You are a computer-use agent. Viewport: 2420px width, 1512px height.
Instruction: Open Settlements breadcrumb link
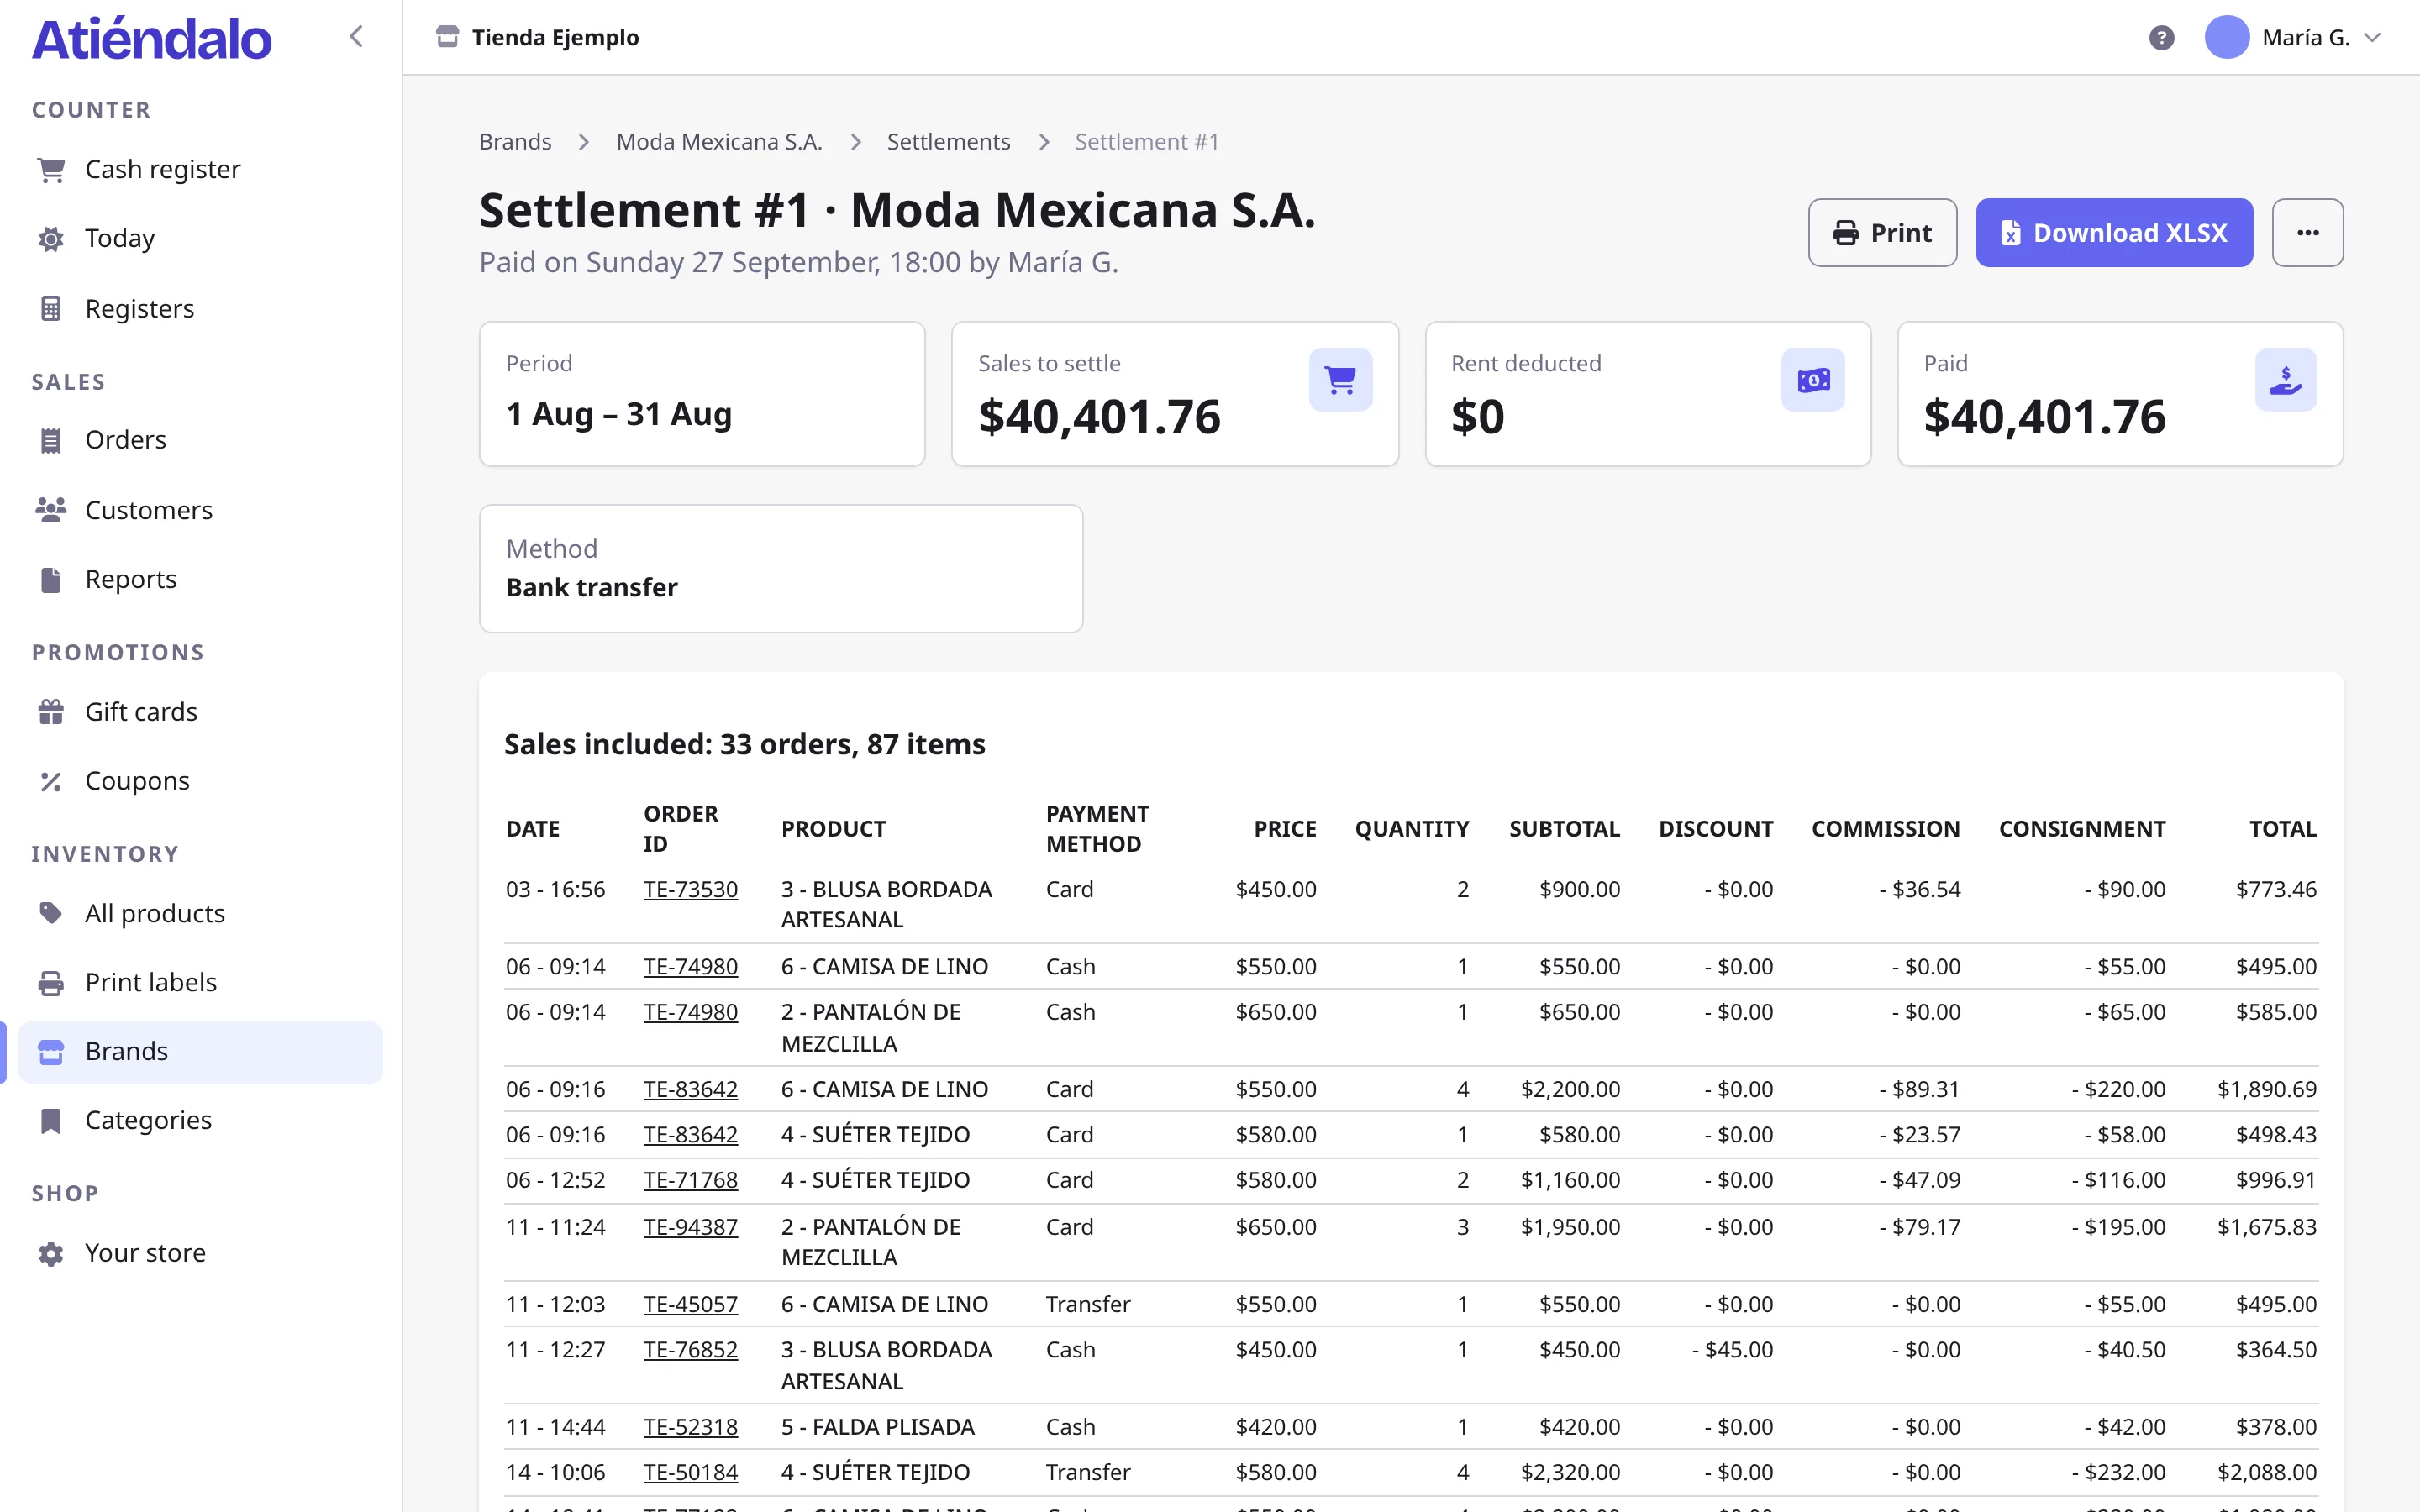[948, 142]
